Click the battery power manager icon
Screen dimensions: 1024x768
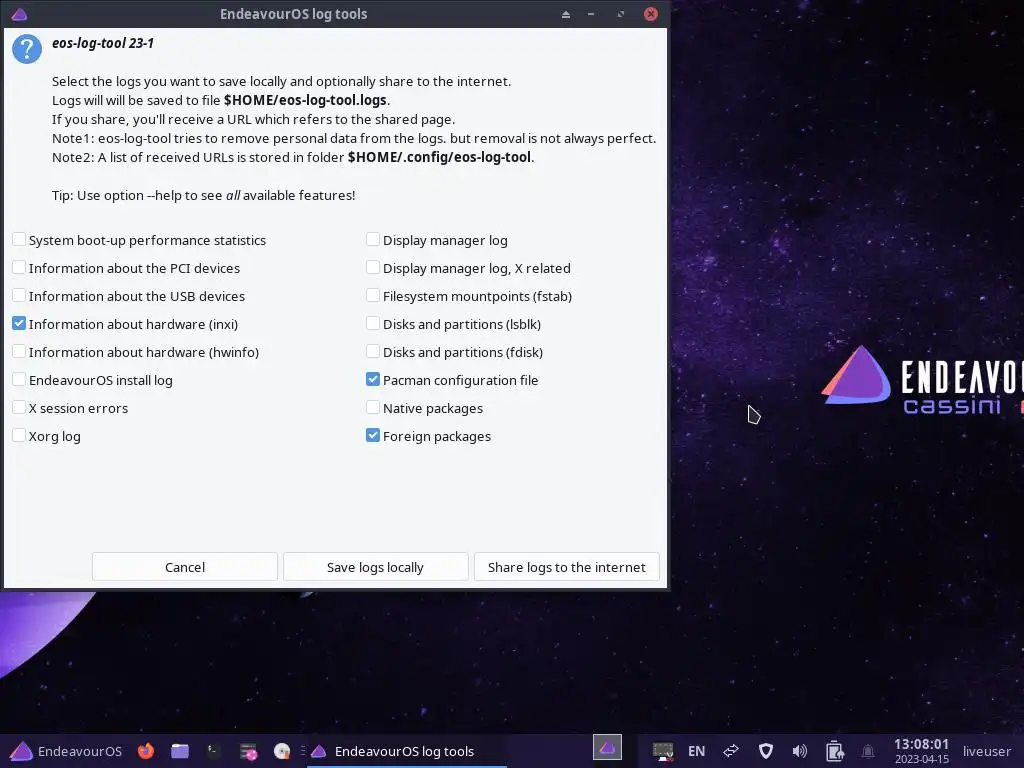click(835, 751)
